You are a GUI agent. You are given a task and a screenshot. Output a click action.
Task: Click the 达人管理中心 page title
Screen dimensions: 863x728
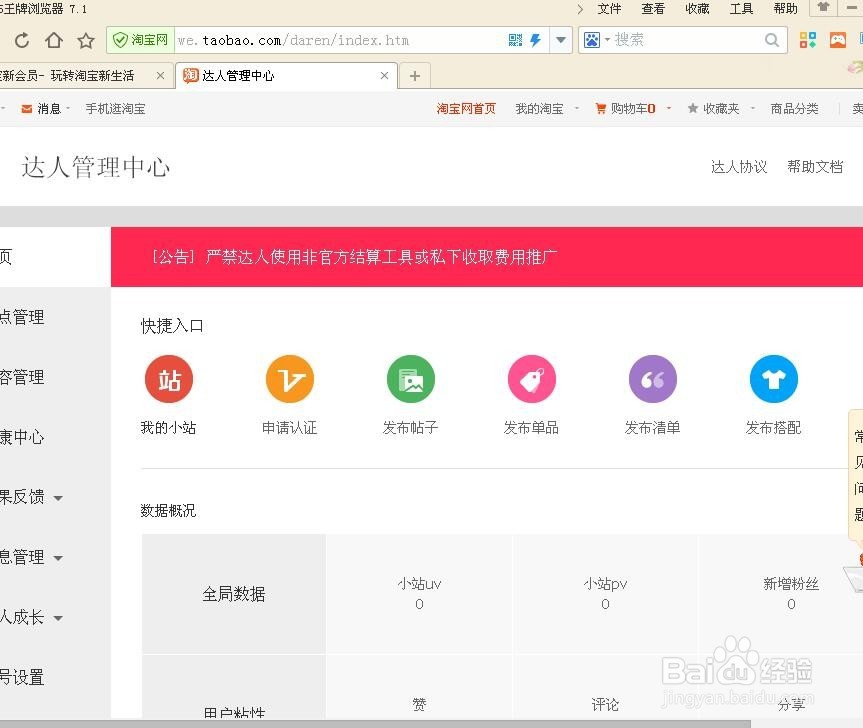coord(95,167)
